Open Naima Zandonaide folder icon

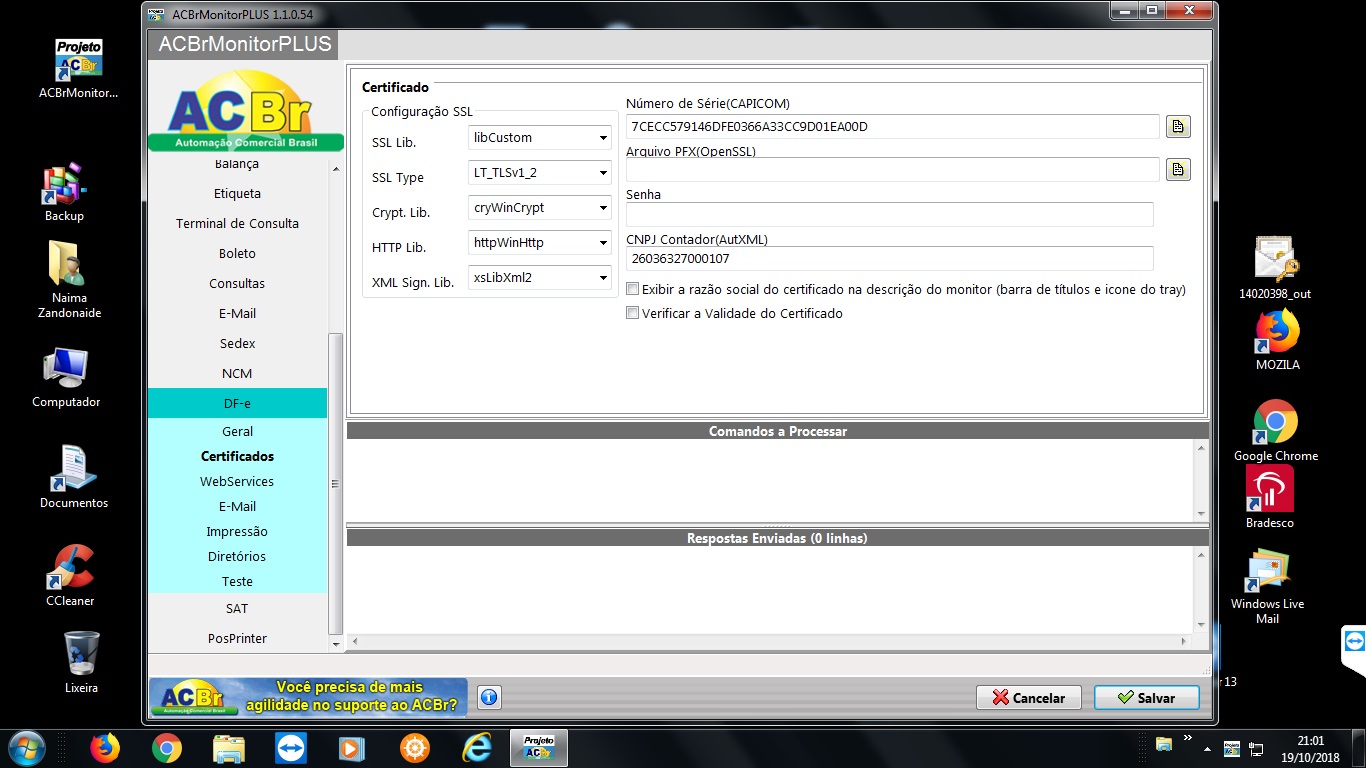point(69,280)
